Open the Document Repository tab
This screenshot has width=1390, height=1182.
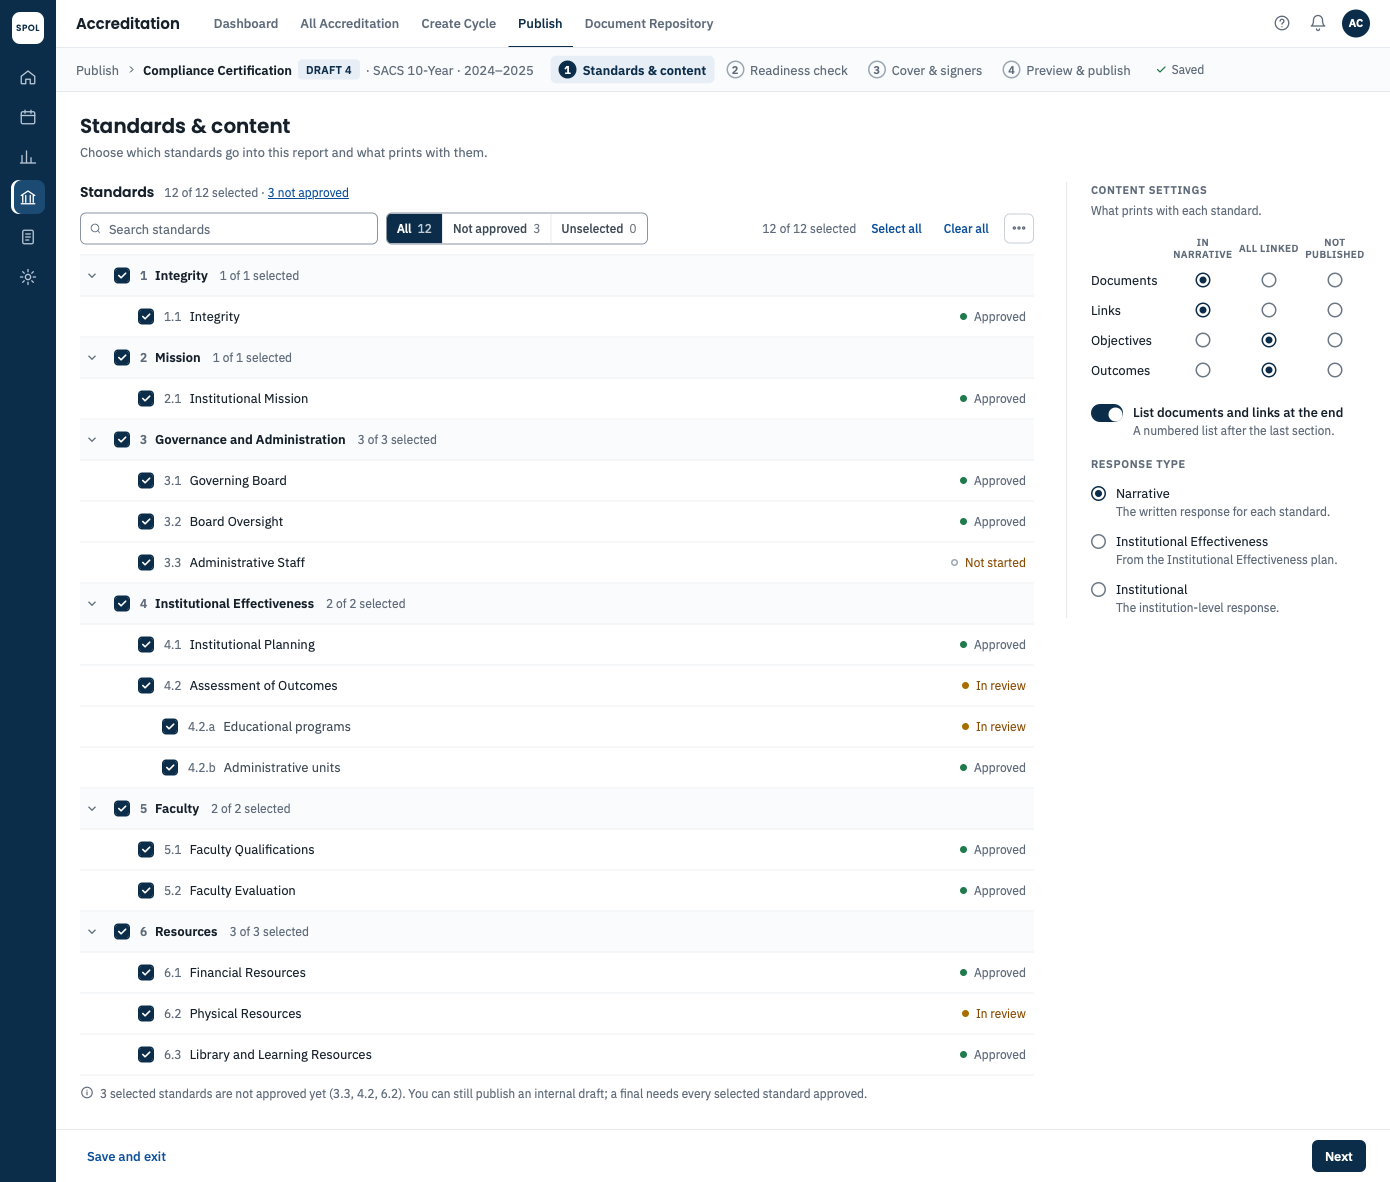pyautogui.click(x=649, y=24)
